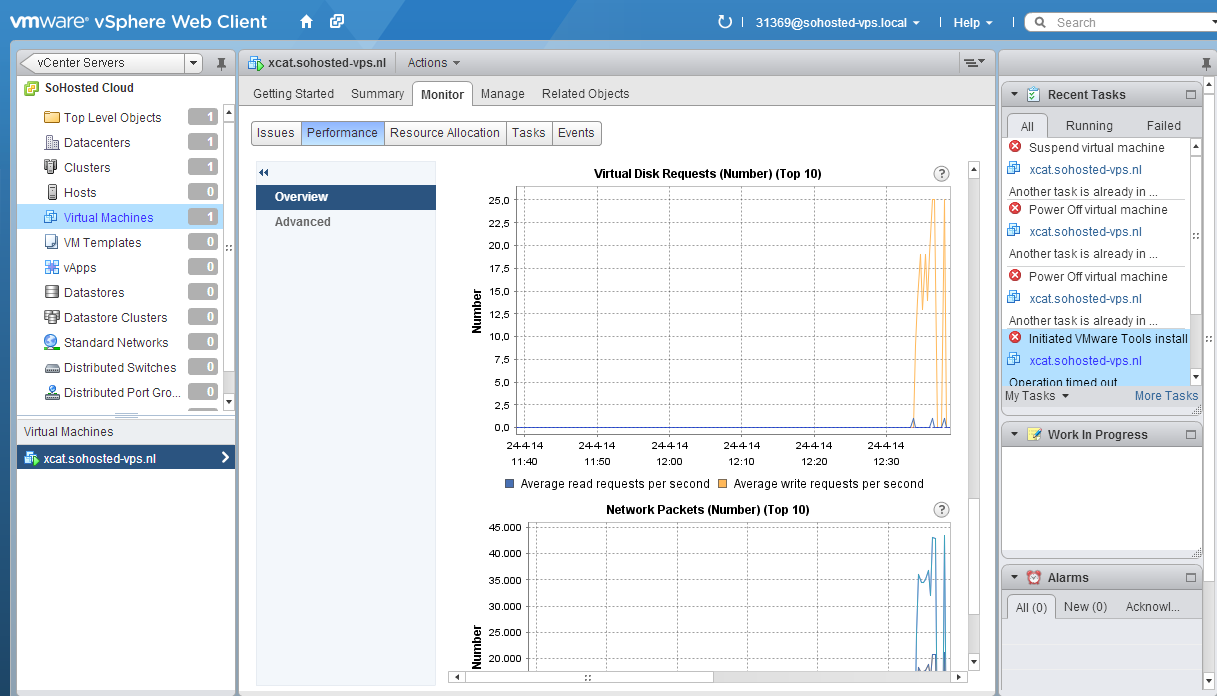Select the Resource Allocation sub-tab

[x=444, y=133]
